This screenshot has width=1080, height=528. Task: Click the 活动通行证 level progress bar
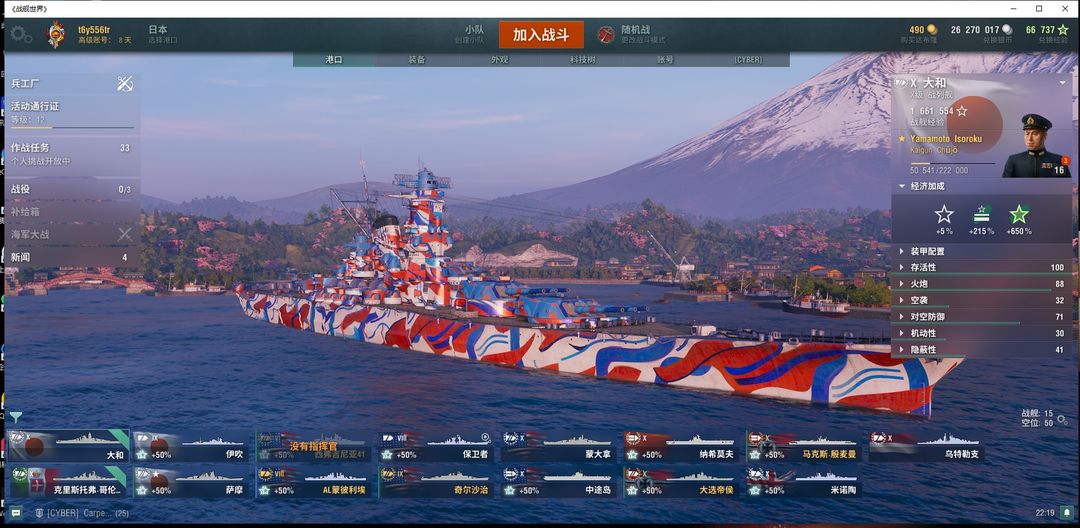coord(72,127)
